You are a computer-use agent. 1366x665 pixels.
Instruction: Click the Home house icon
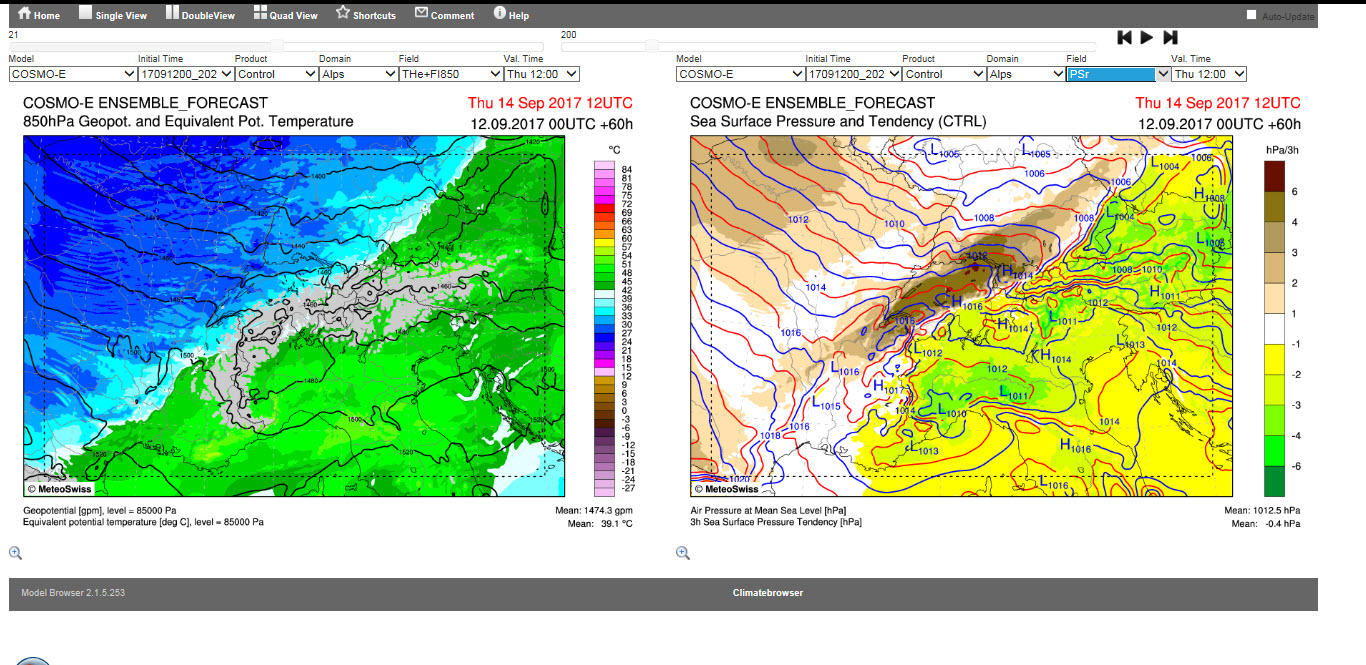[x=24, y=14]
